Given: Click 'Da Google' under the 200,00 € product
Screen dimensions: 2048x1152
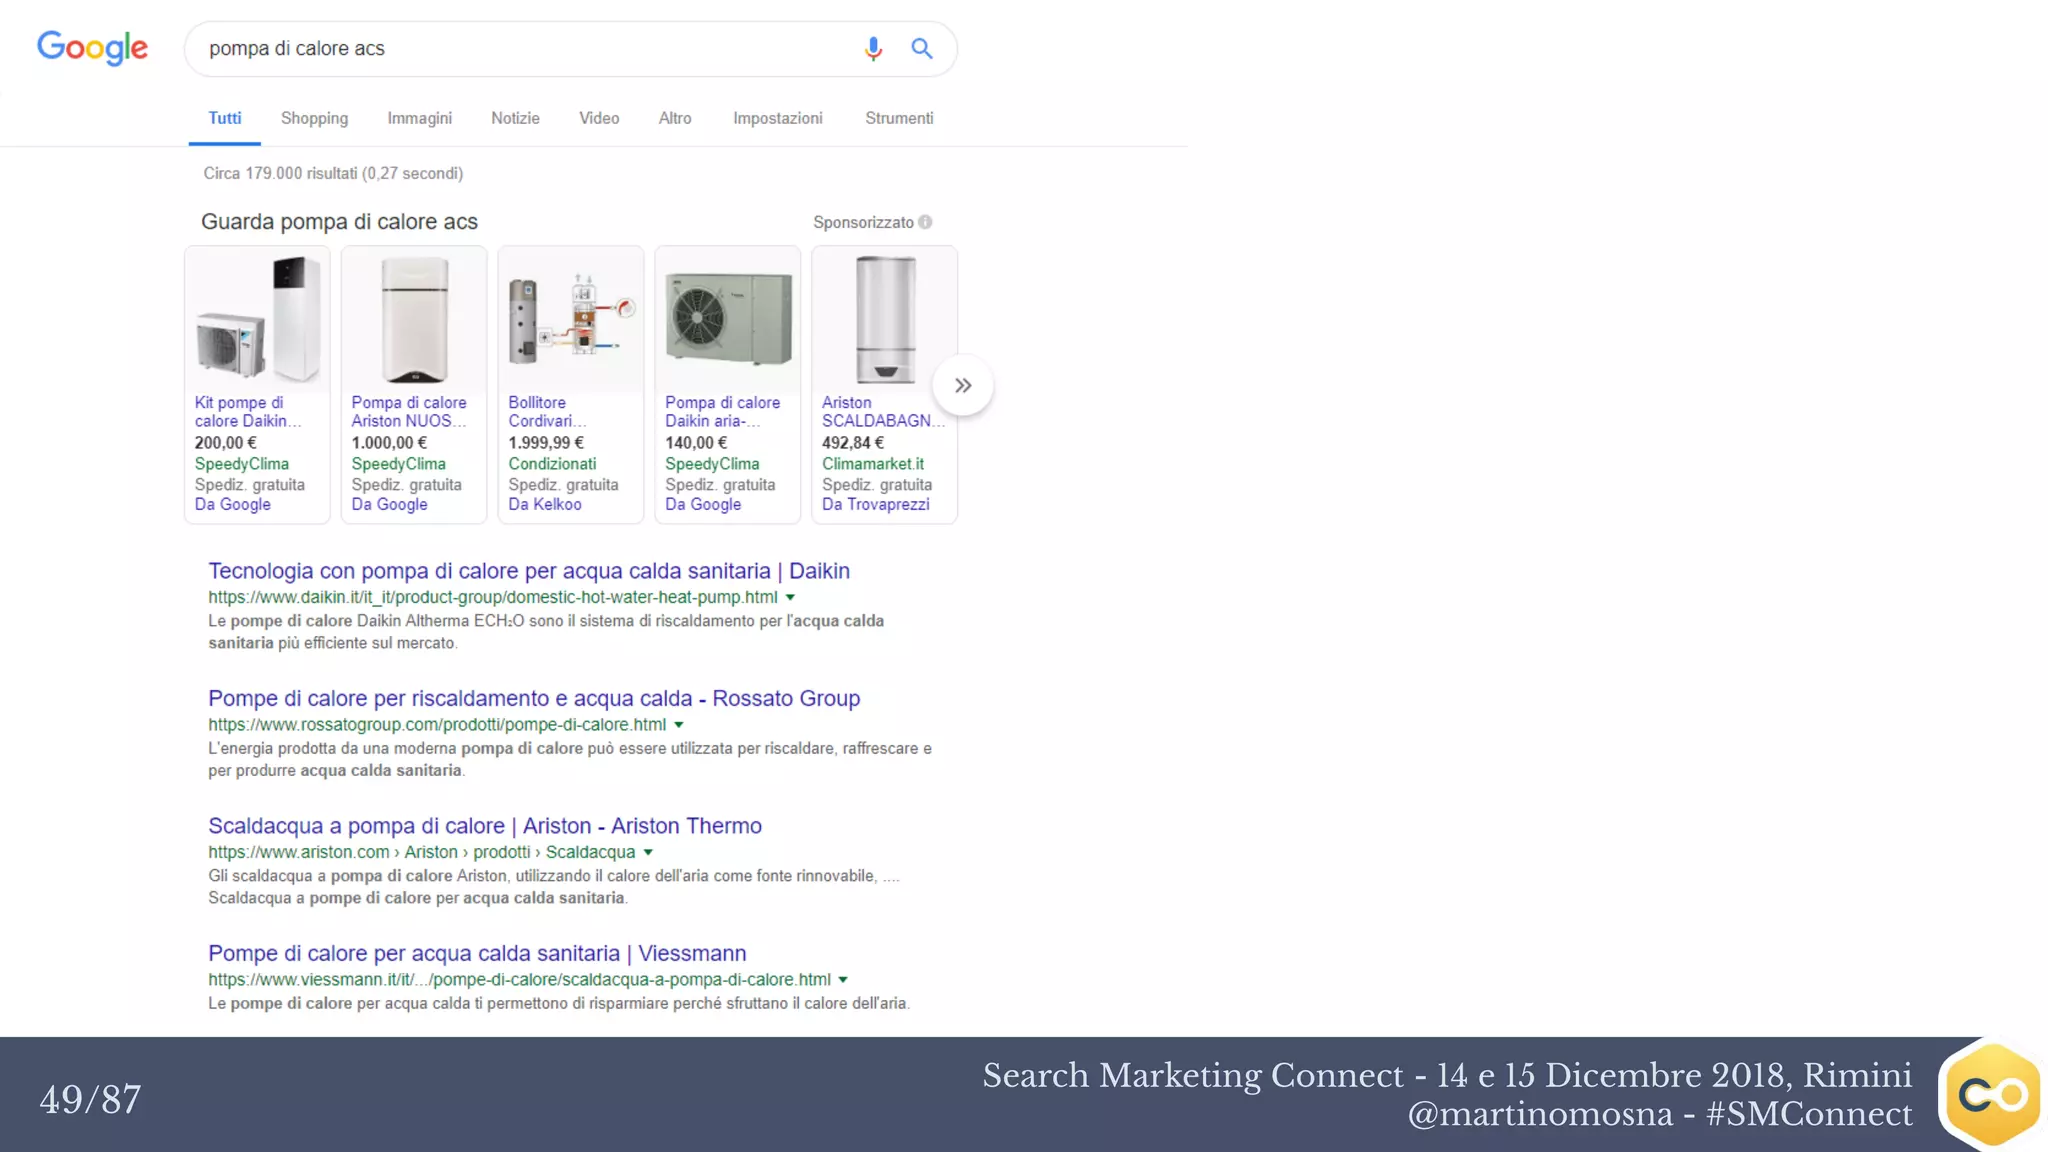Looking at the screenshot, I should pos(232,504).
